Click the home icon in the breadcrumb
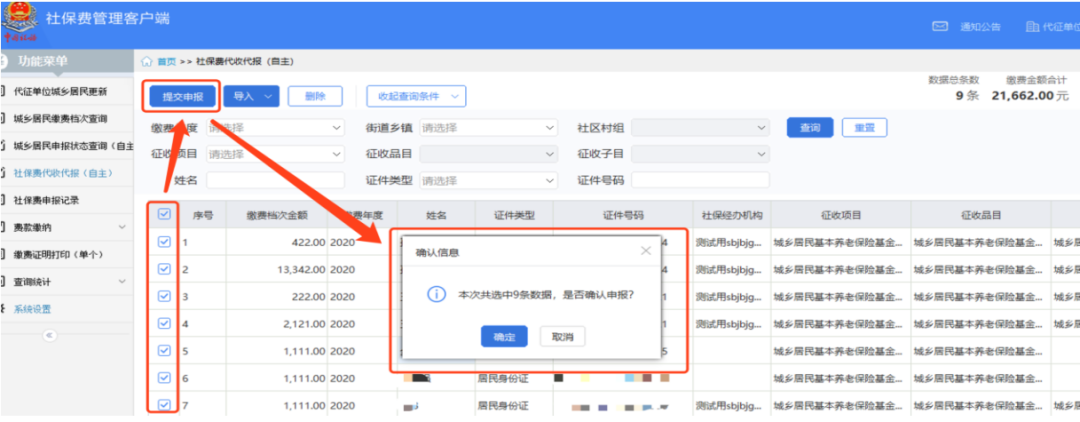The image size is (1080, 422). 146,62
